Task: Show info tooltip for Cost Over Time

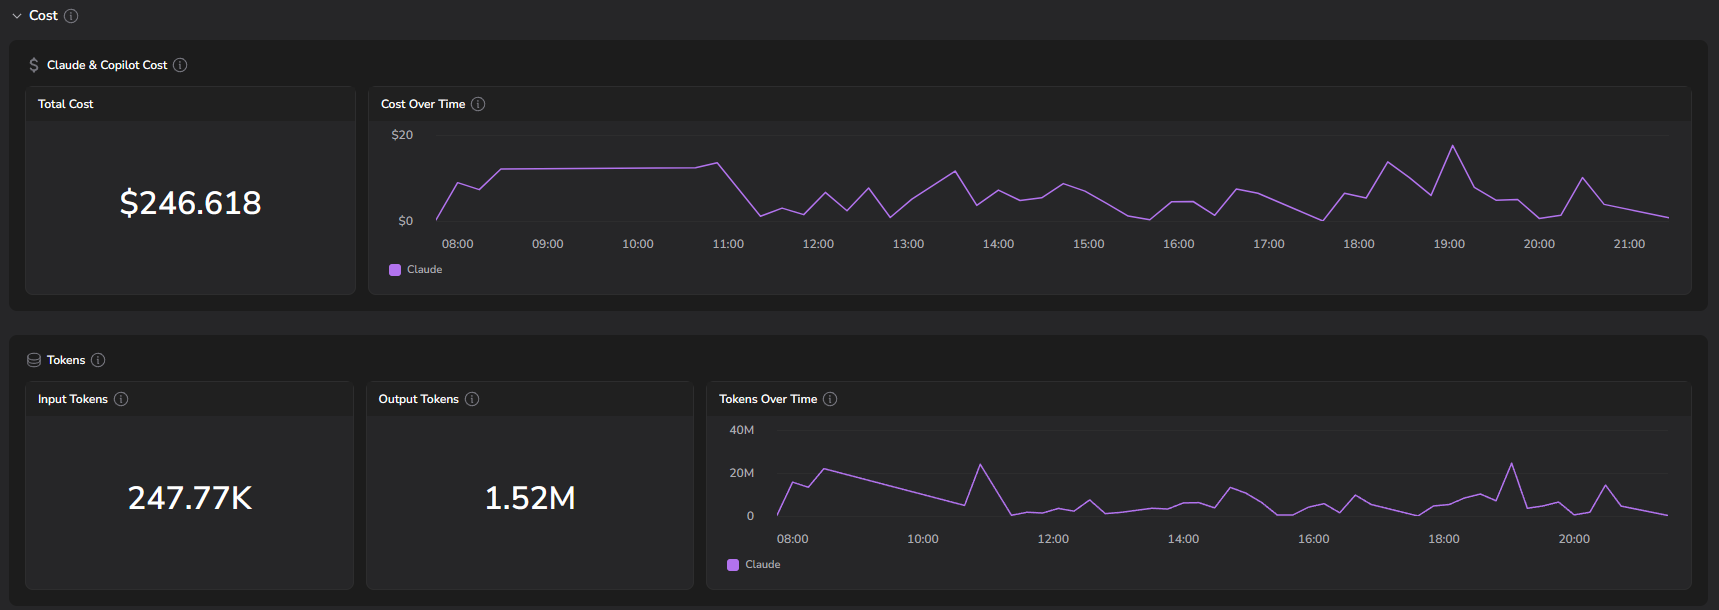Action: [x=478, y=104]
